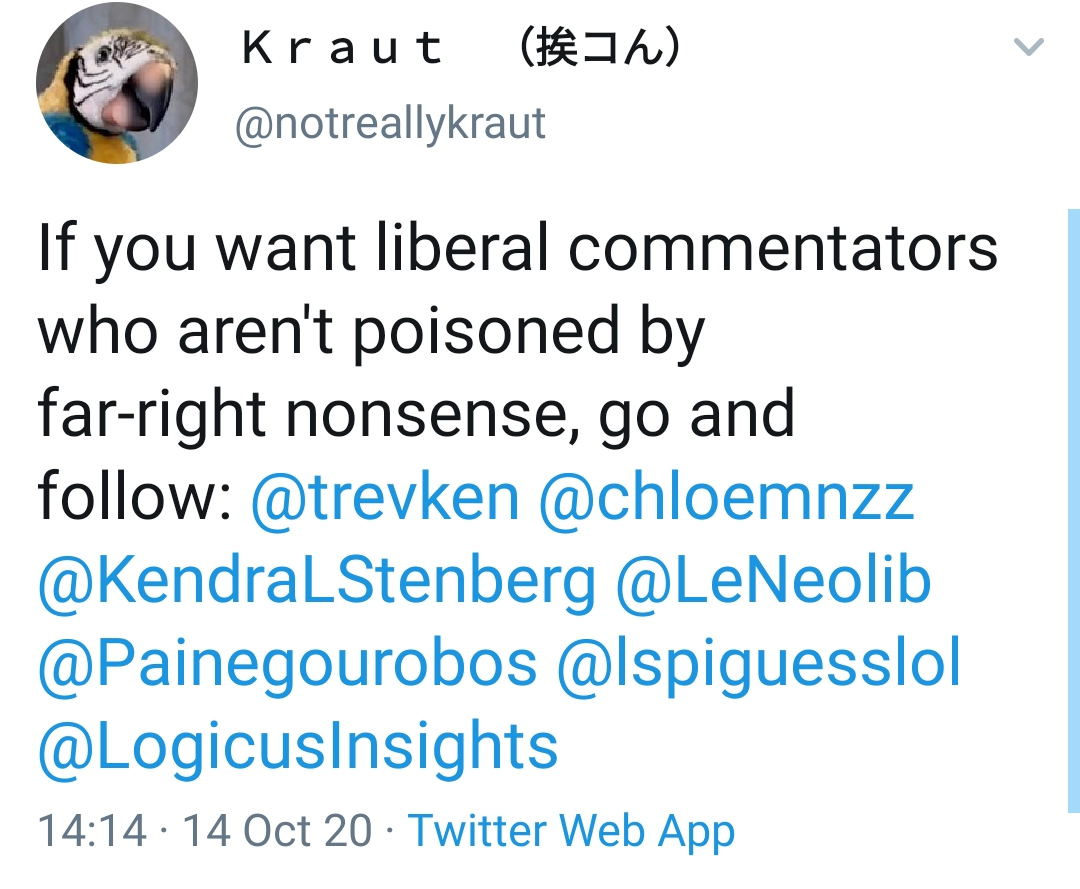Expand the tweet options chevron
Viewport: 1080px width, 889px height.
(x=1028, y=47)
